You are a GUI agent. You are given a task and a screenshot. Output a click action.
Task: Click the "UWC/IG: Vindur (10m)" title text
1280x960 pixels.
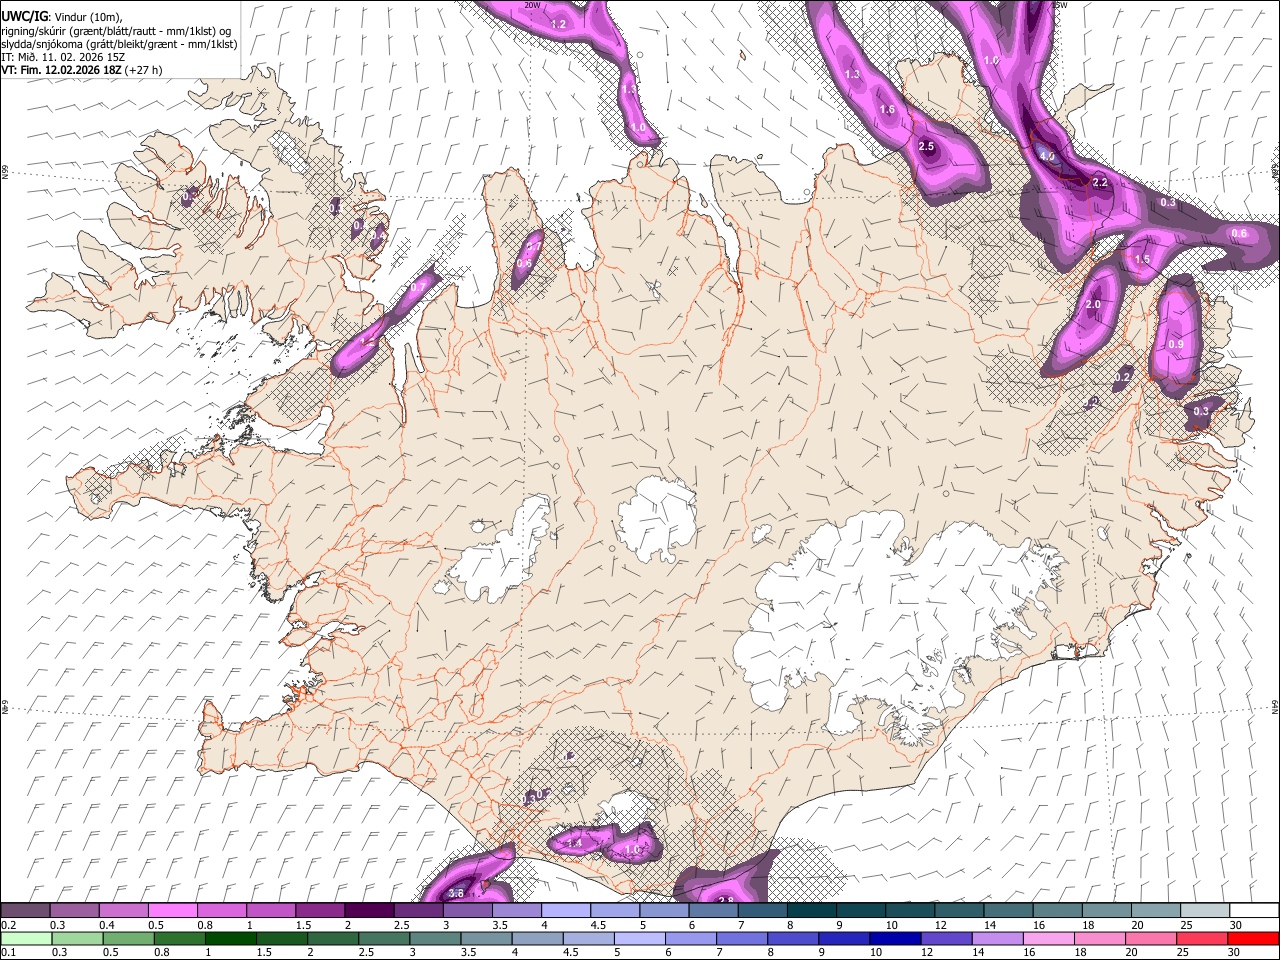point(61,17)
